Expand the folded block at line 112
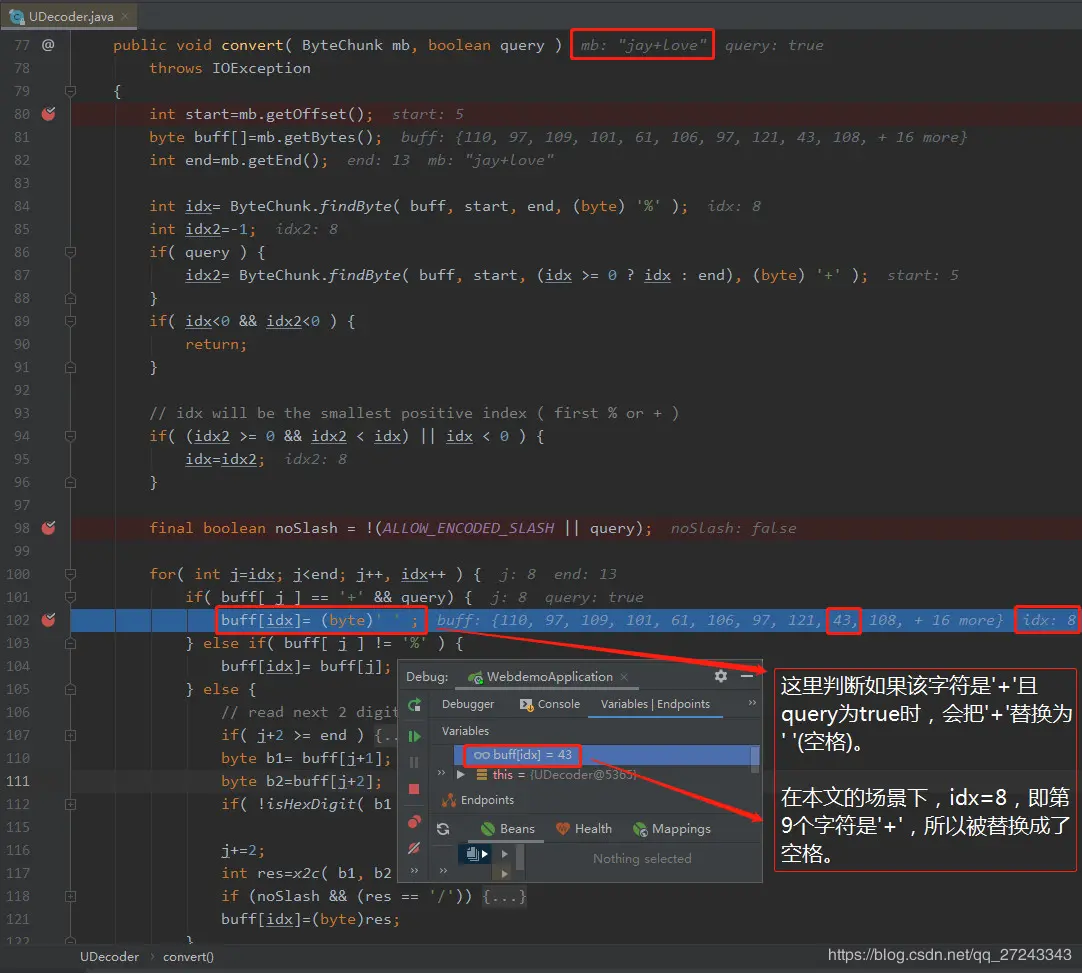 point(70,804)
